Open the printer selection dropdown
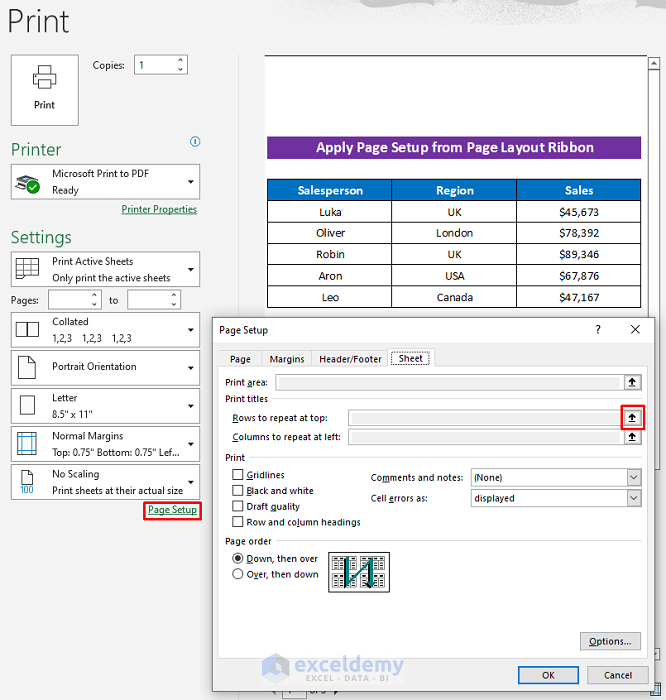Screen dimensions: 666x700 (x=191, y=182)
